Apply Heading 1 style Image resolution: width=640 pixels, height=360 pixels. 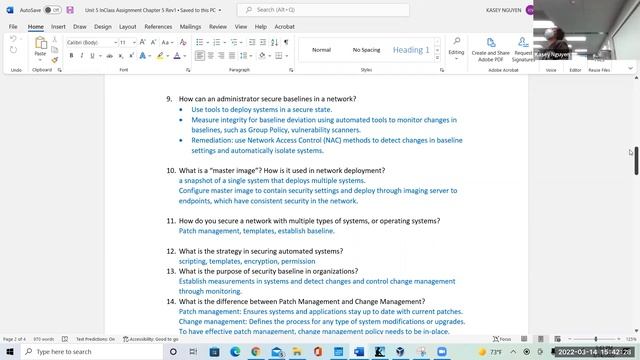point(411,50)
